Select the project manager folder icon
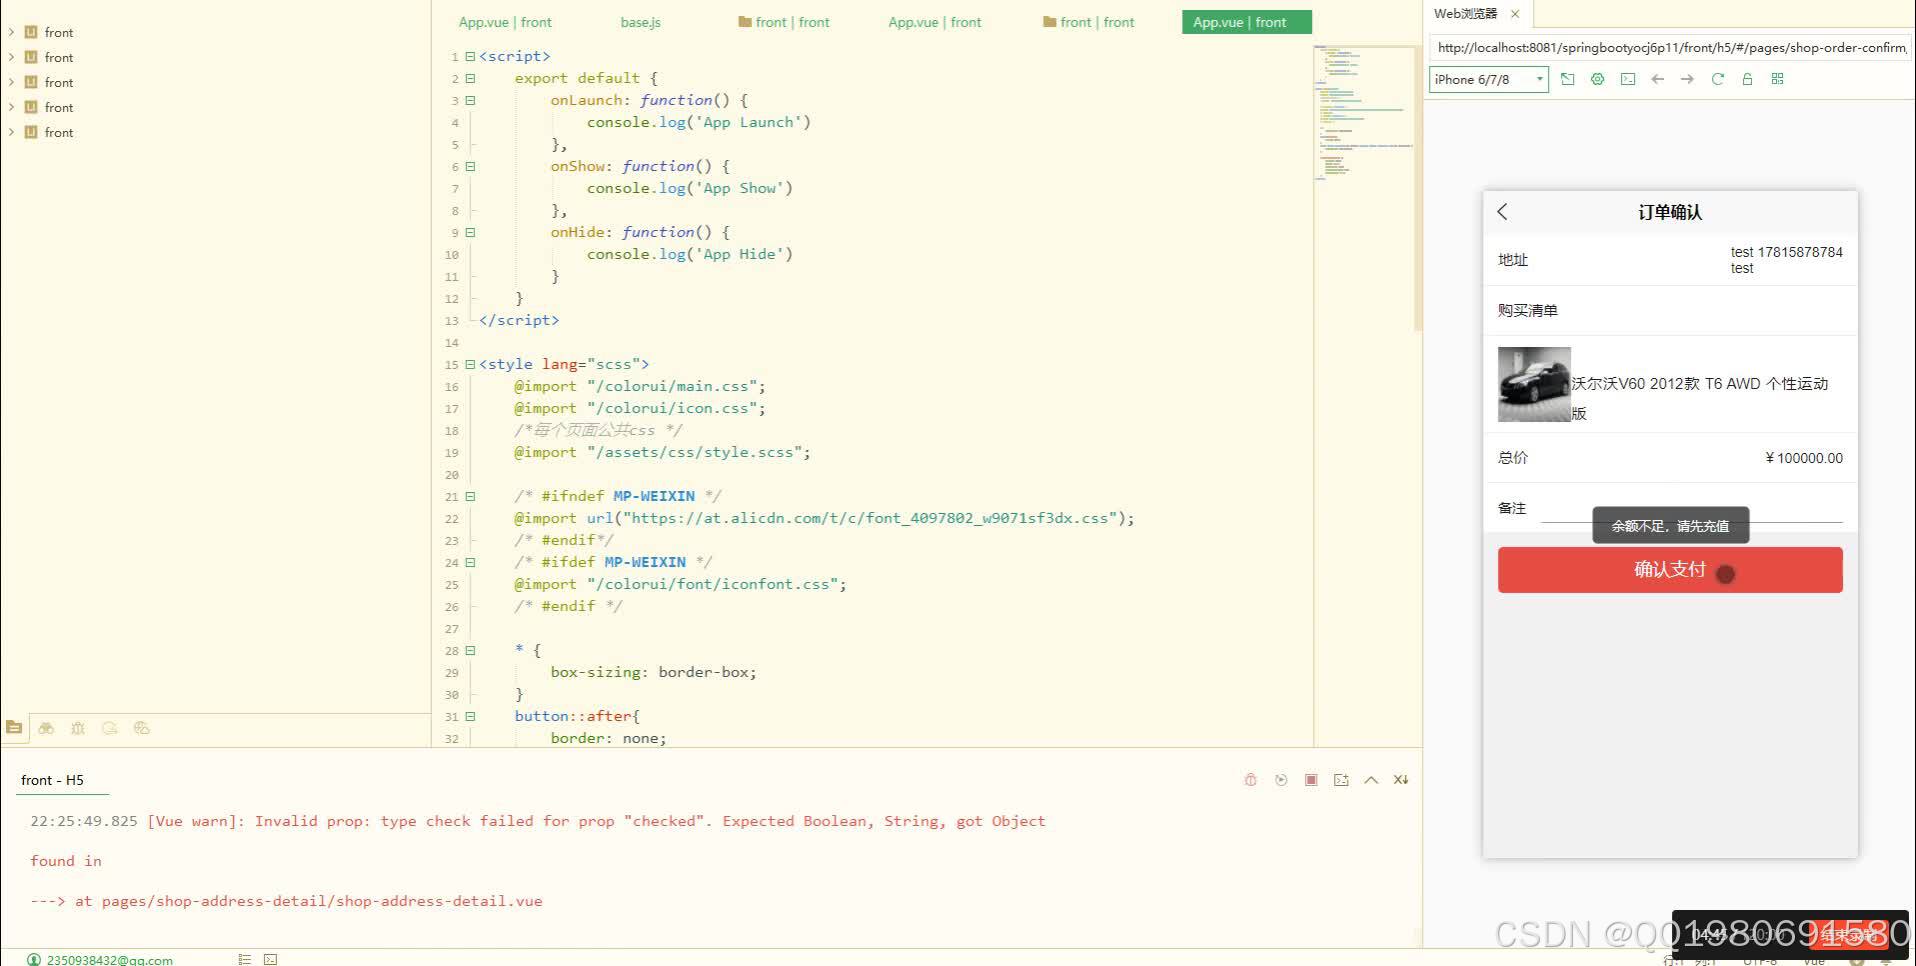This screenshot has width=1916, height=966. (x=14, y=728)
